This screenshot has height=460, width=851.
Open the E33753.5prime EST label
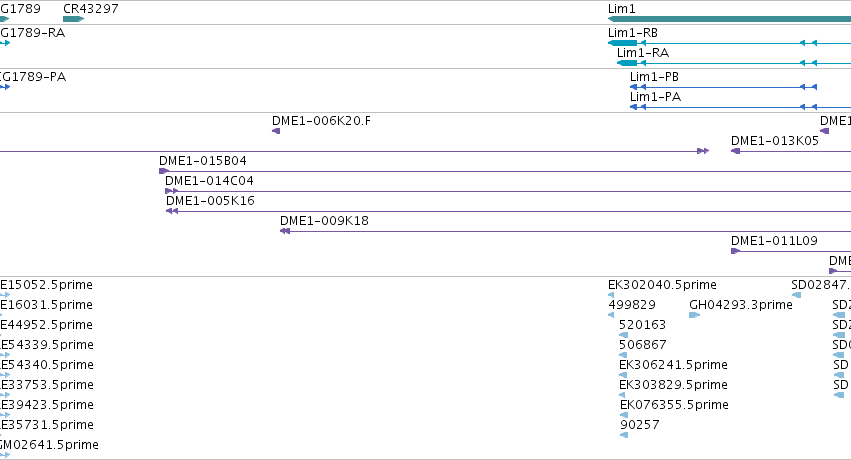(47, 385)
